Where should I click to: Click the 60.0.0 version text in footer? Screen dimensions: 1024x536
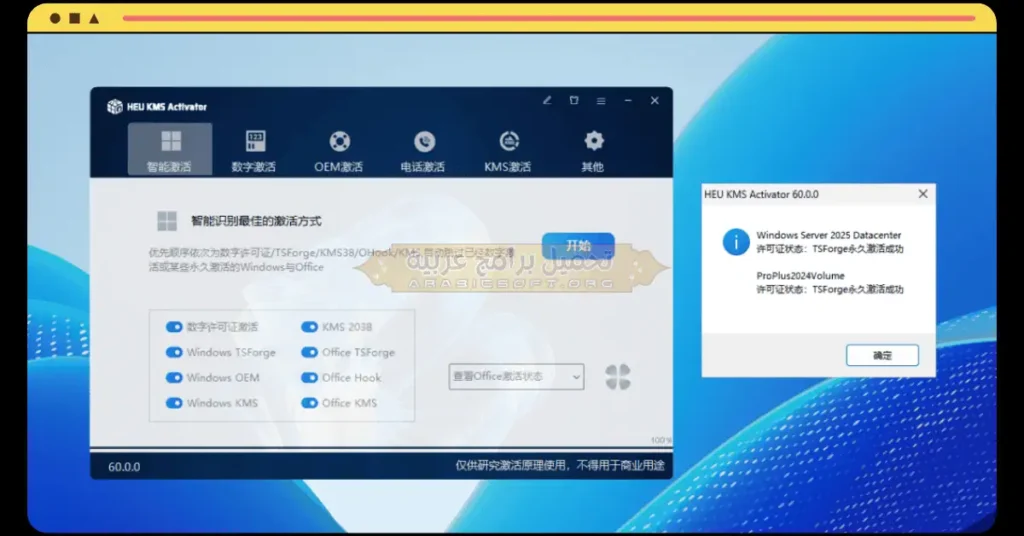(124, 467)
